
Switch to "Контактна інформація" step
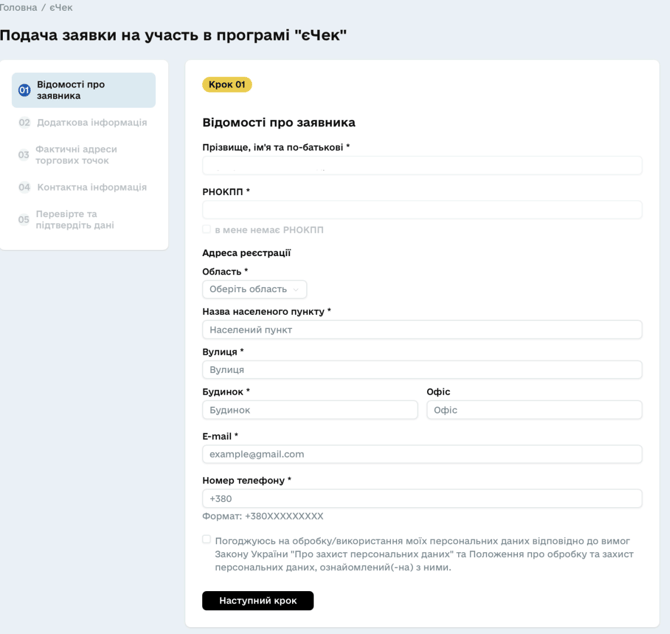[x=92, y=187]
